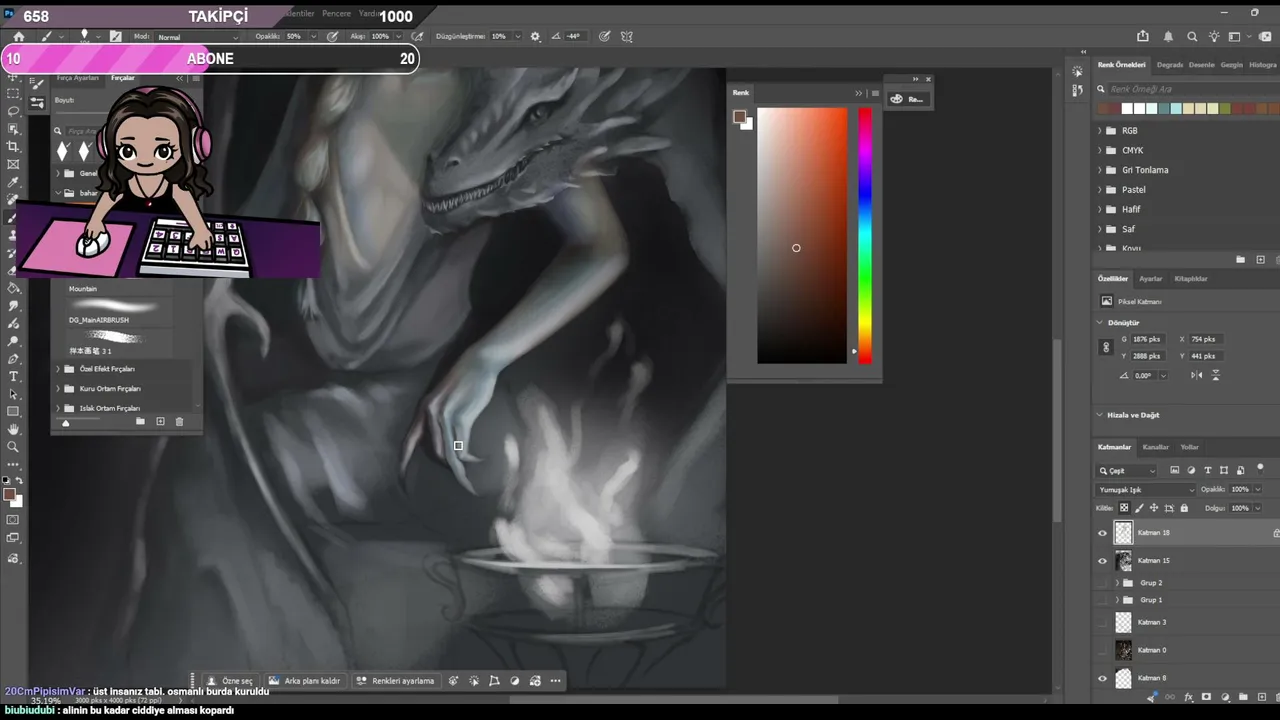Switch to Yollar tab
The width and height of the screenshot is (1280, 720).
pyautogui.click(x=1189, y=447)
